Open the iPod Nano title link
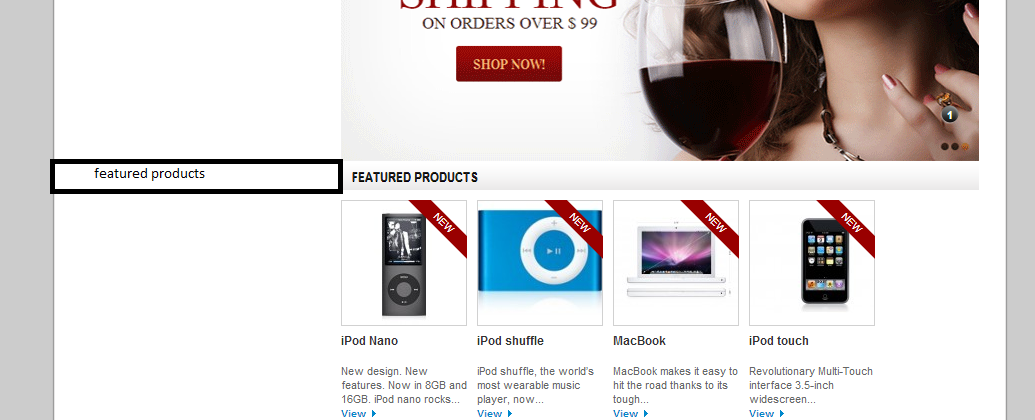The height and width of the screenshot is (420, 1035). click(370, 341)
